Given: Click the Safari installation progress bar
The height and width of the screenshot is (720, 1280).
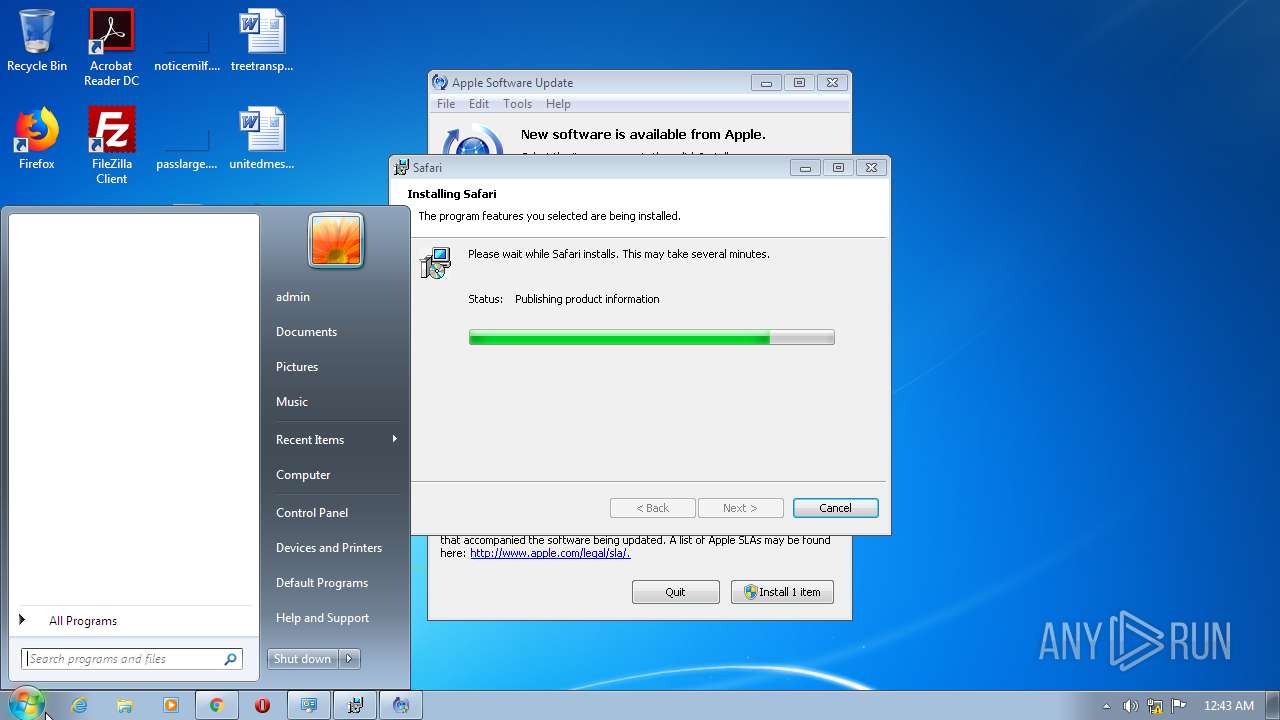Looking at the screenshot, I should pos(651,338).
